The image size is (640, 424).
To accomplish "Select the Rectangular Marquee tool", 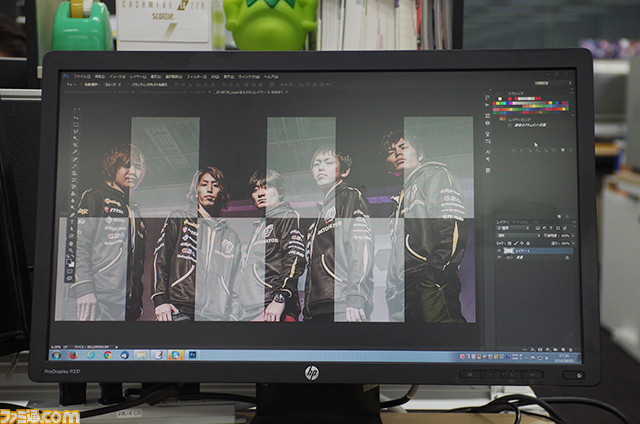I will coord(76,124).
